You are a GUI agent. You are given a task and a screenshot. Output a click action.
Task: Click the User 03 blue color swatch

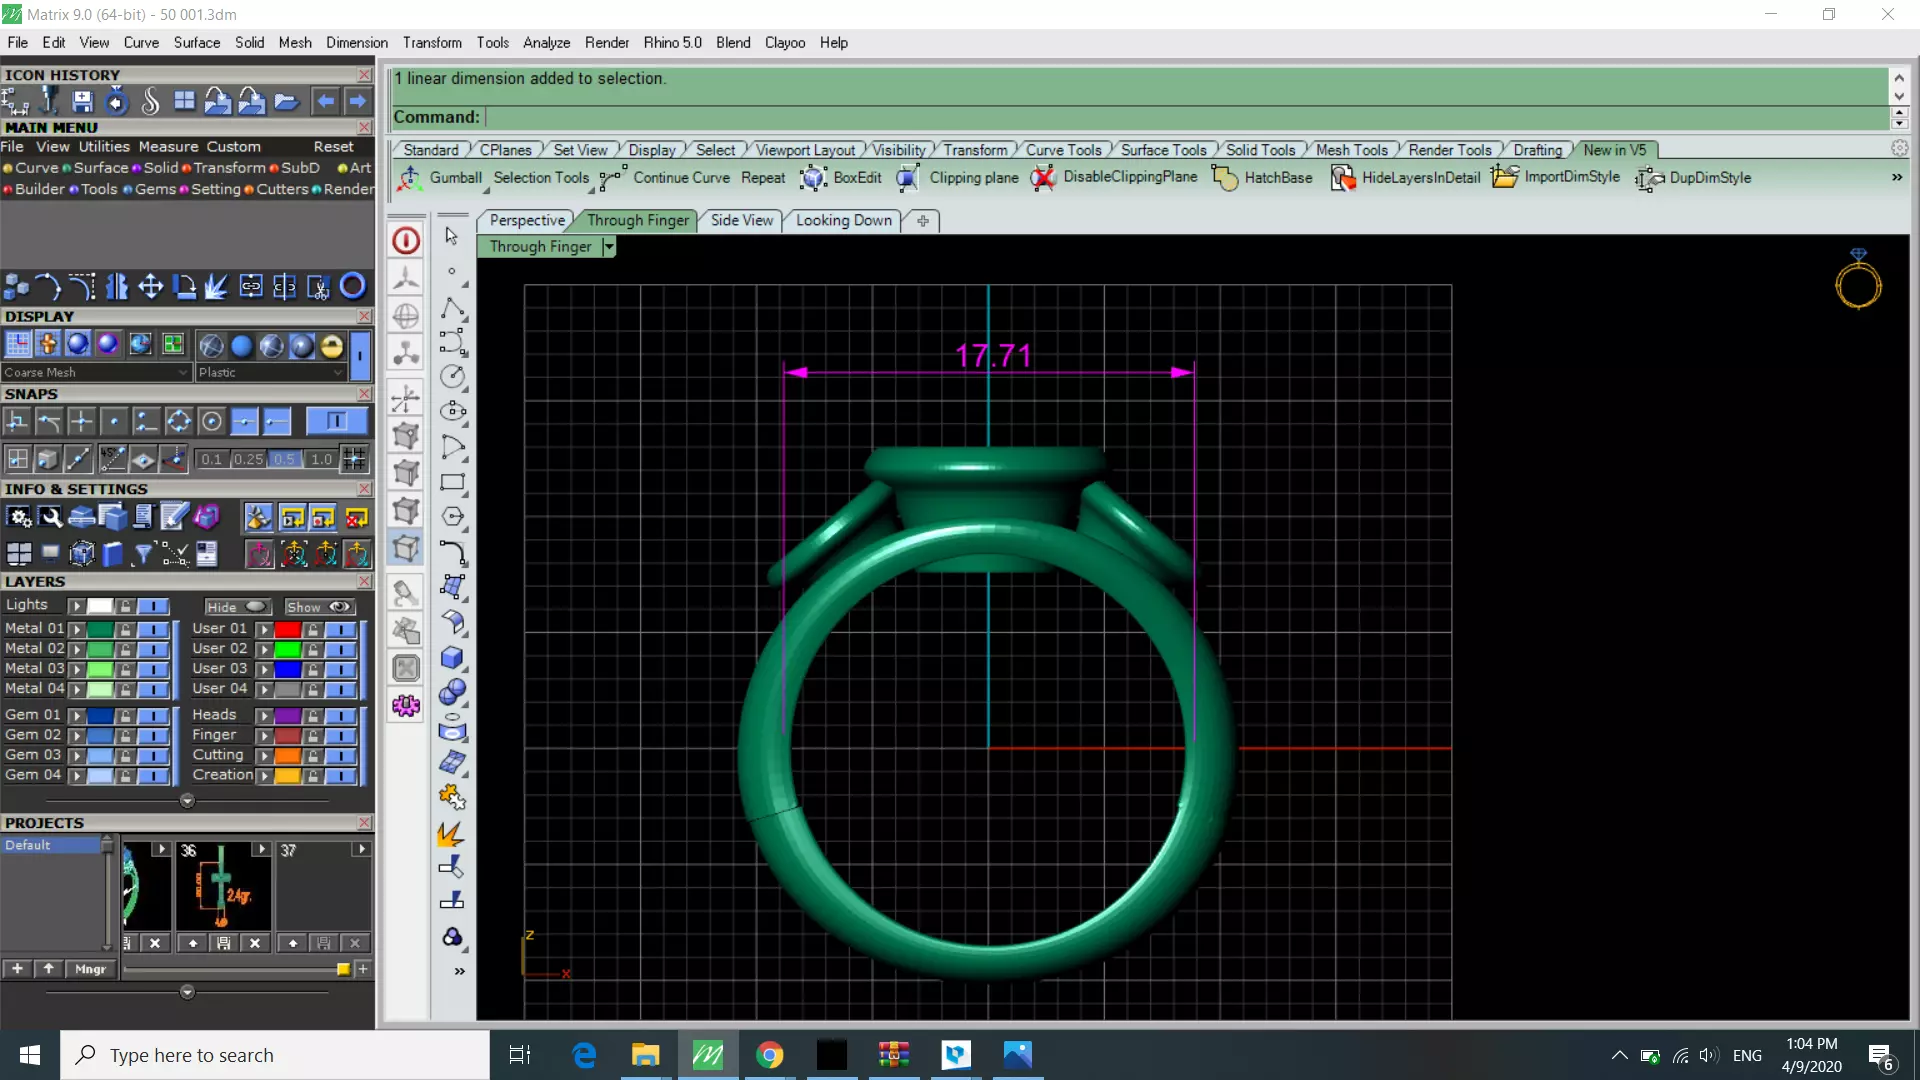pos(288,669)
